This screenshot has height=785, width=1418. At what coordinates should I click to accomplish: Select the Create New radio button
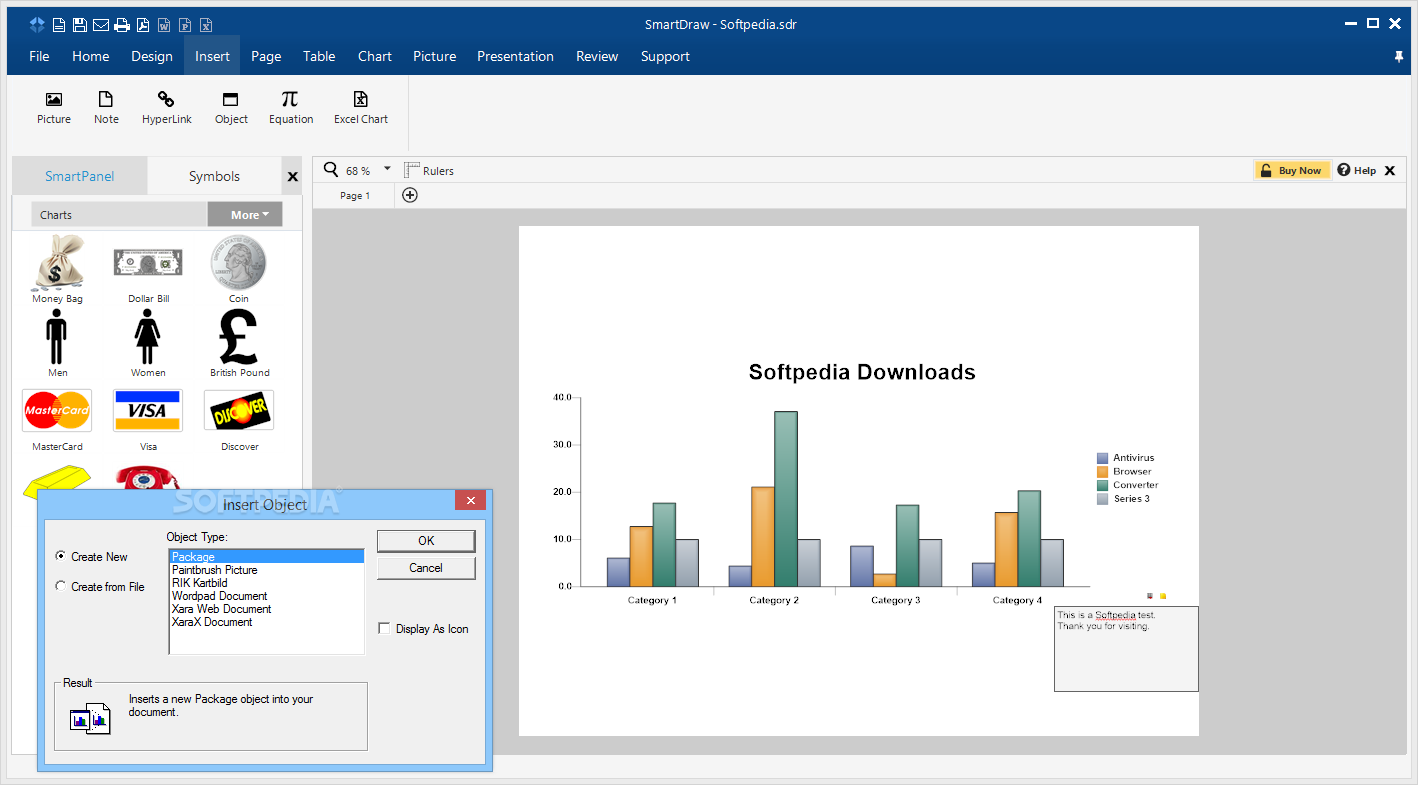(x=61, y=556)
